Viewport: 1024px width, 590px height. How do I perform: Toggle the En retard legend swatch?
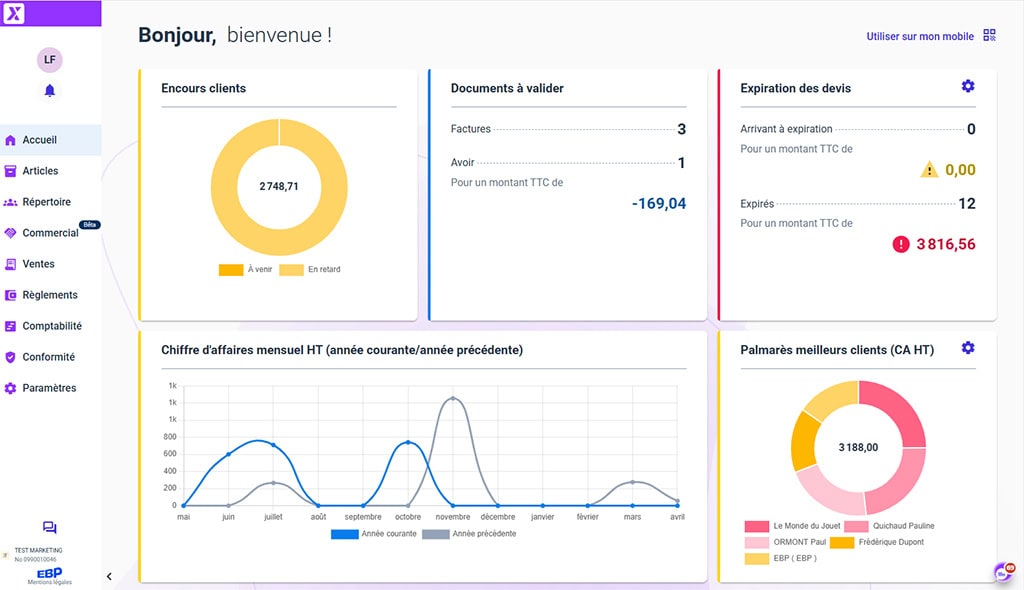[x=291, y=269]
